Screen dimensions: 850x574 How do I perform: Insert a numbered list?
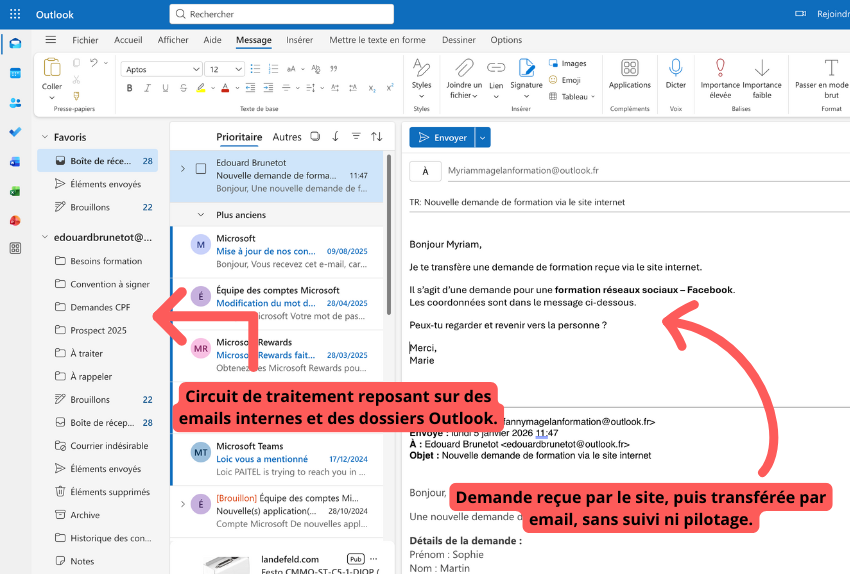[273, 69]
